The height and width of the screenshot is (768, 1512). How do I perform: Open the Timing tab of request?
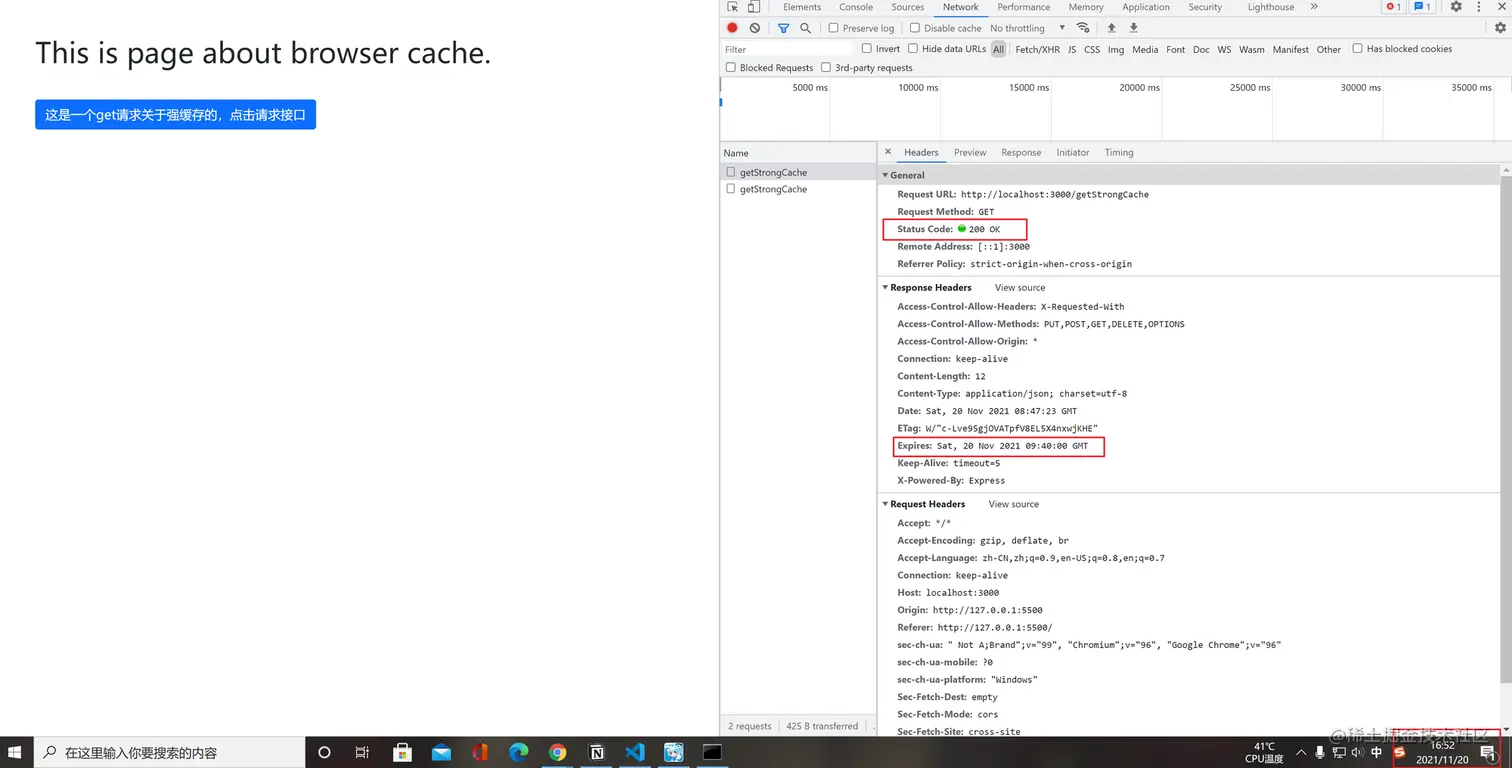click(x=1119, y=152)
